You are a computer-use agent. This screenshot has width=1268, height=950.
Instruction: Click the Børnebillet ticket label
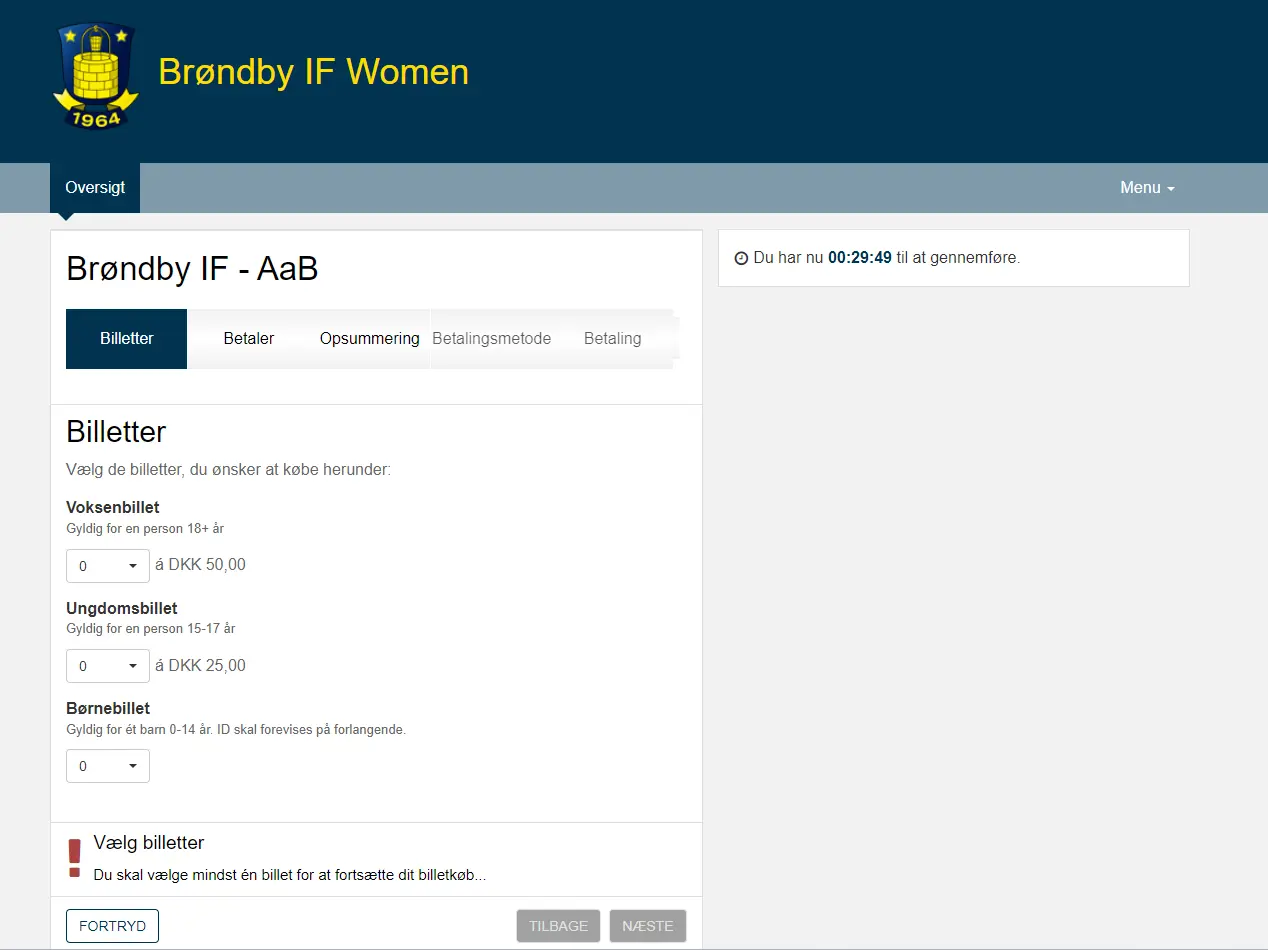108,709
